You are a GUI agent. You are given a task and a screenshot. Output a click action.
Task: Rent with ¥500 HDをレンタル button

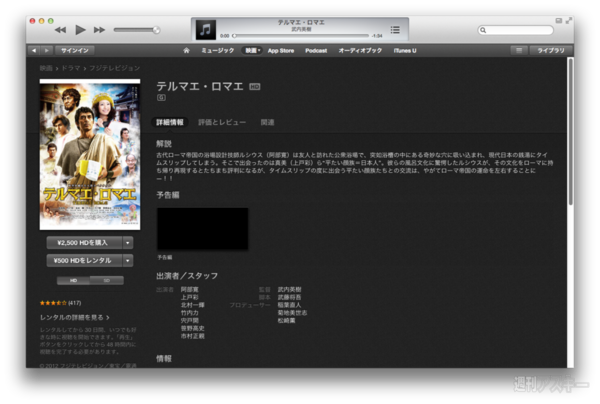pyautogui.click(x=85, y=261)
